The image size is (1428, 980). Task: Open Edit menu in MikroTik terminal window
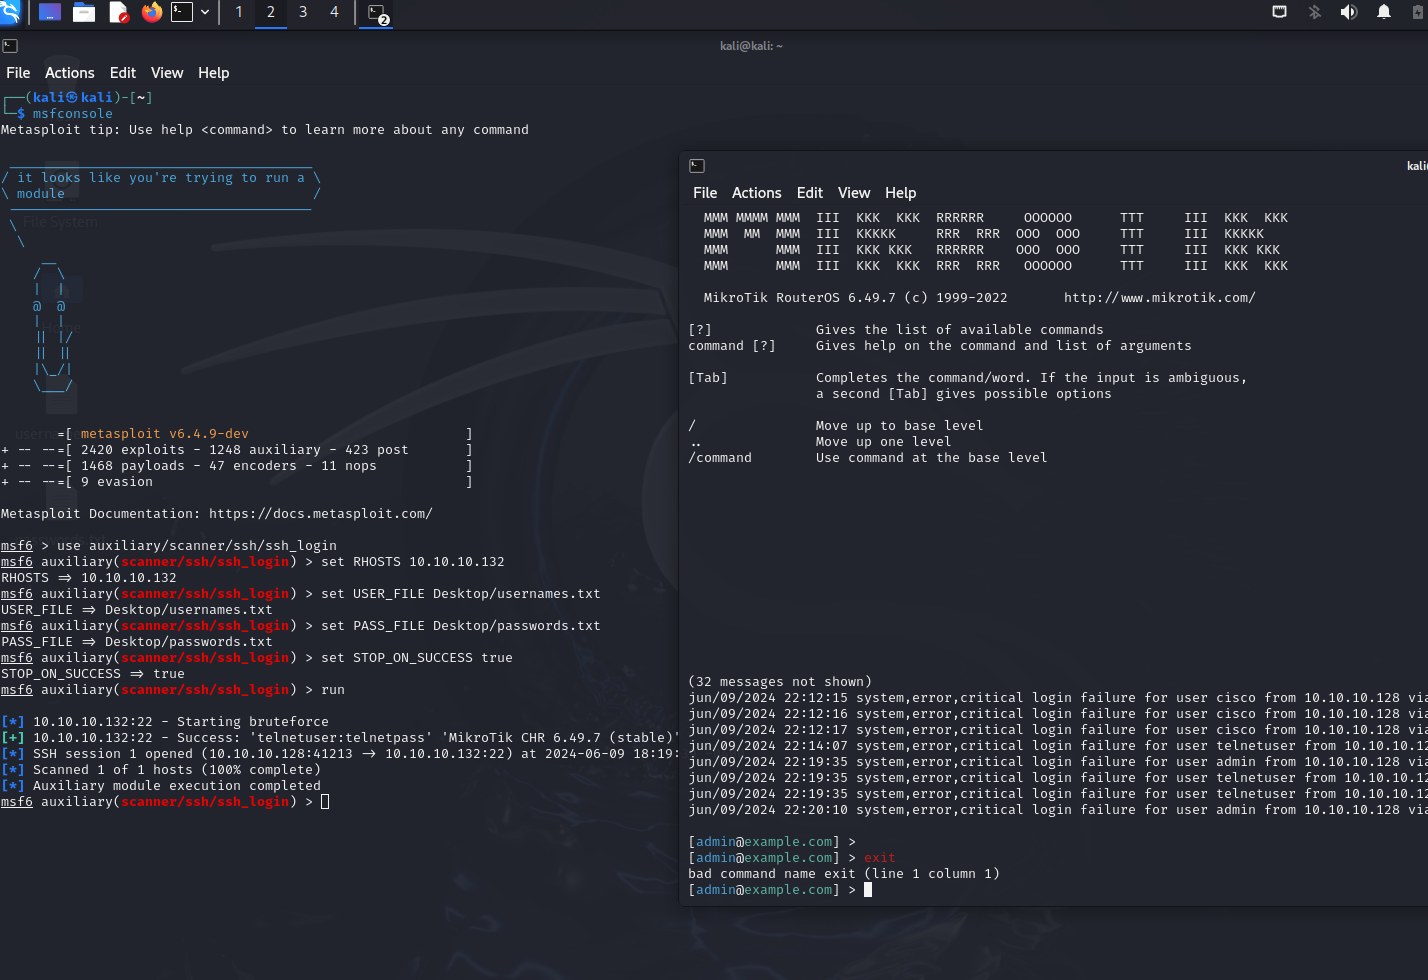(810, 193)
